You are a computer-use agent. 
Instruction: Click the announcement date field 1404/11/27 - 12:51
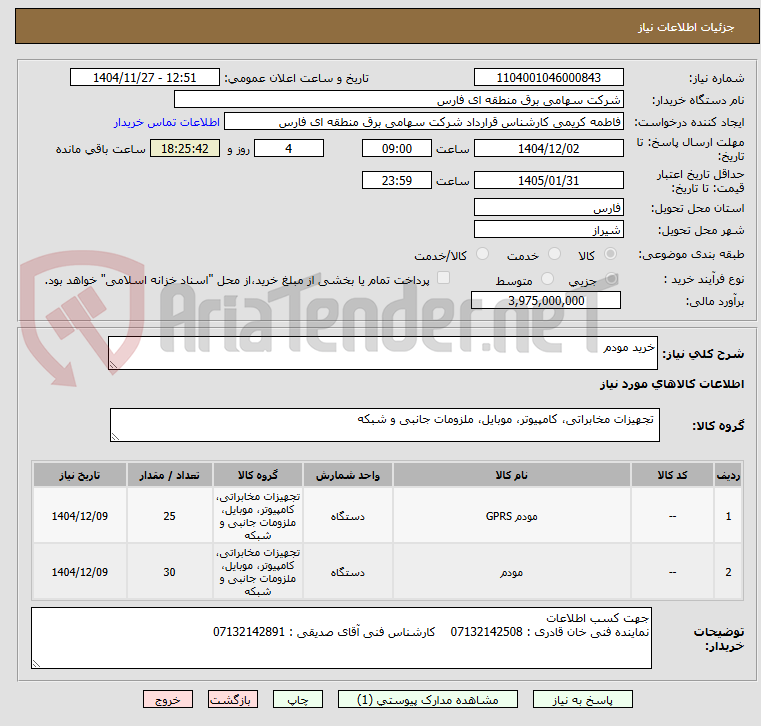click(x=145, y=78)
